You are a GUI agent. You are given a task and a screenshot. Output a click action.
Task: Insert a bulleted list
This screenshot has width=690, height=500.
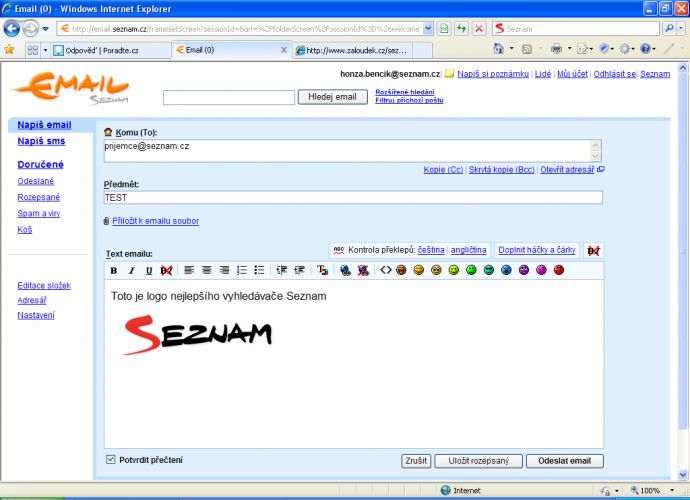pos(260,270)
